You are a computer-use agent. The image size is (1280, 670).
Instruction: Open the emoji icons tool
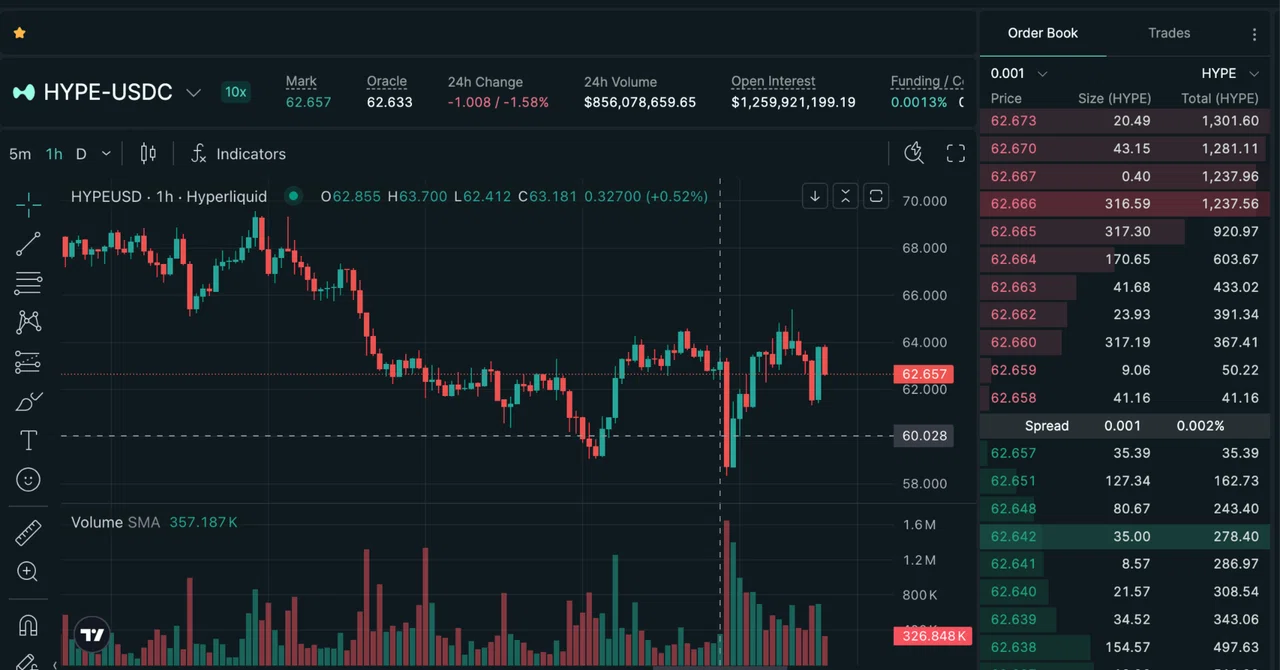tap(28, 480)
